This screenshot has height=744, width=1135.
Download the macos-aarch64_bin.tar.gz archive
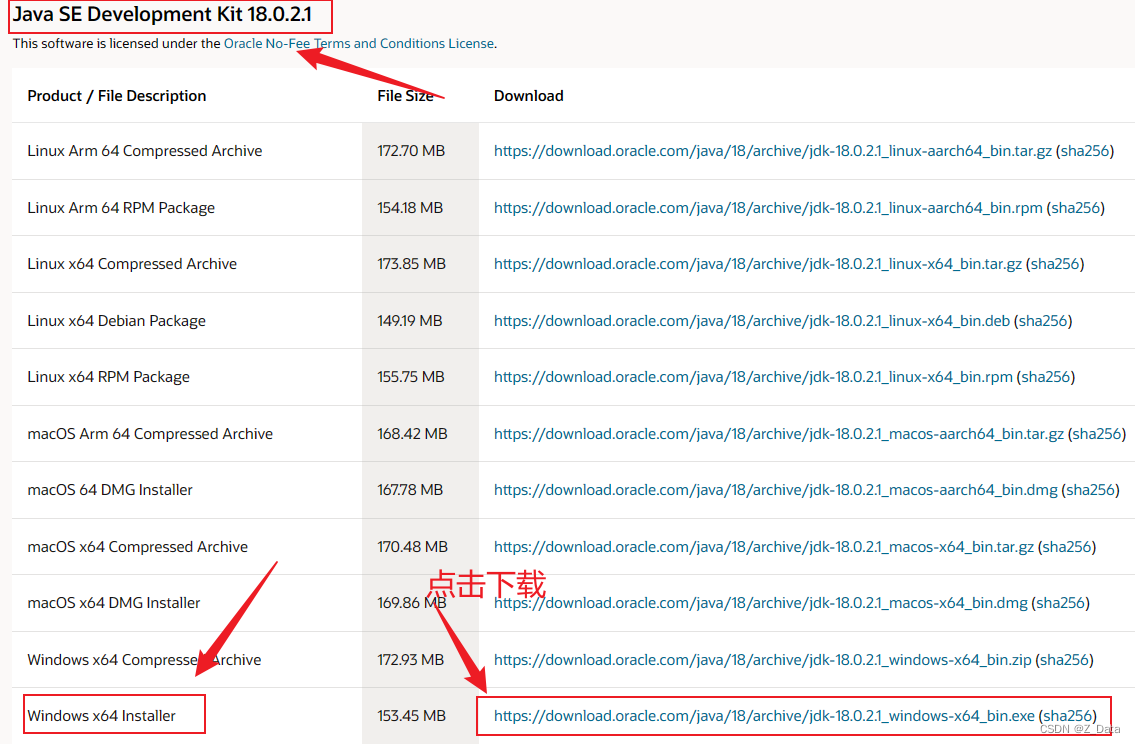pyautogui.click(x=779, y=434)
